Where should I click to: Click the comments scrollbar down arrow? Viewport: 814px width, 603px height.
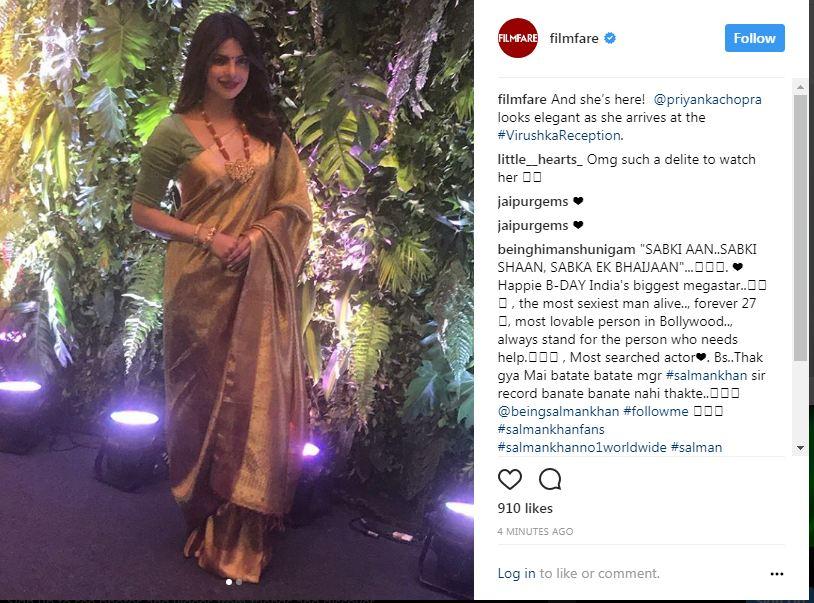pos(800,447)
